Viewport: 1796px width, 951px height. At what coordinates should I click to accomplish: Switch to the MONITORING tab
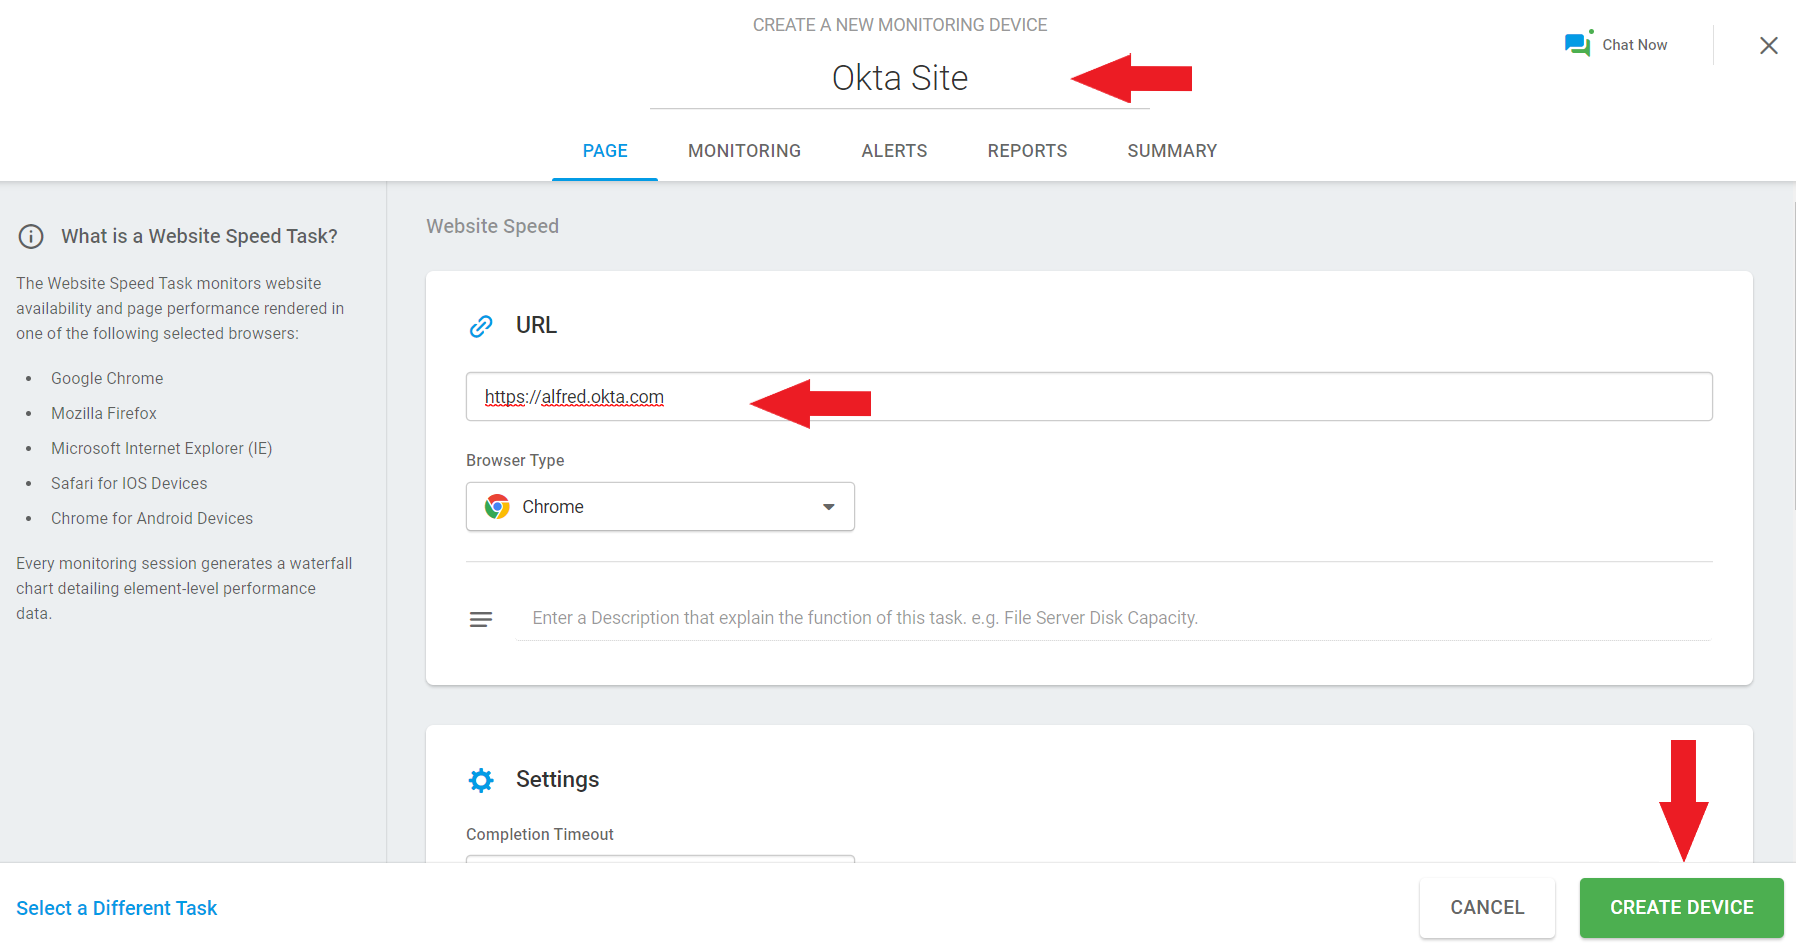coord(744,150)
